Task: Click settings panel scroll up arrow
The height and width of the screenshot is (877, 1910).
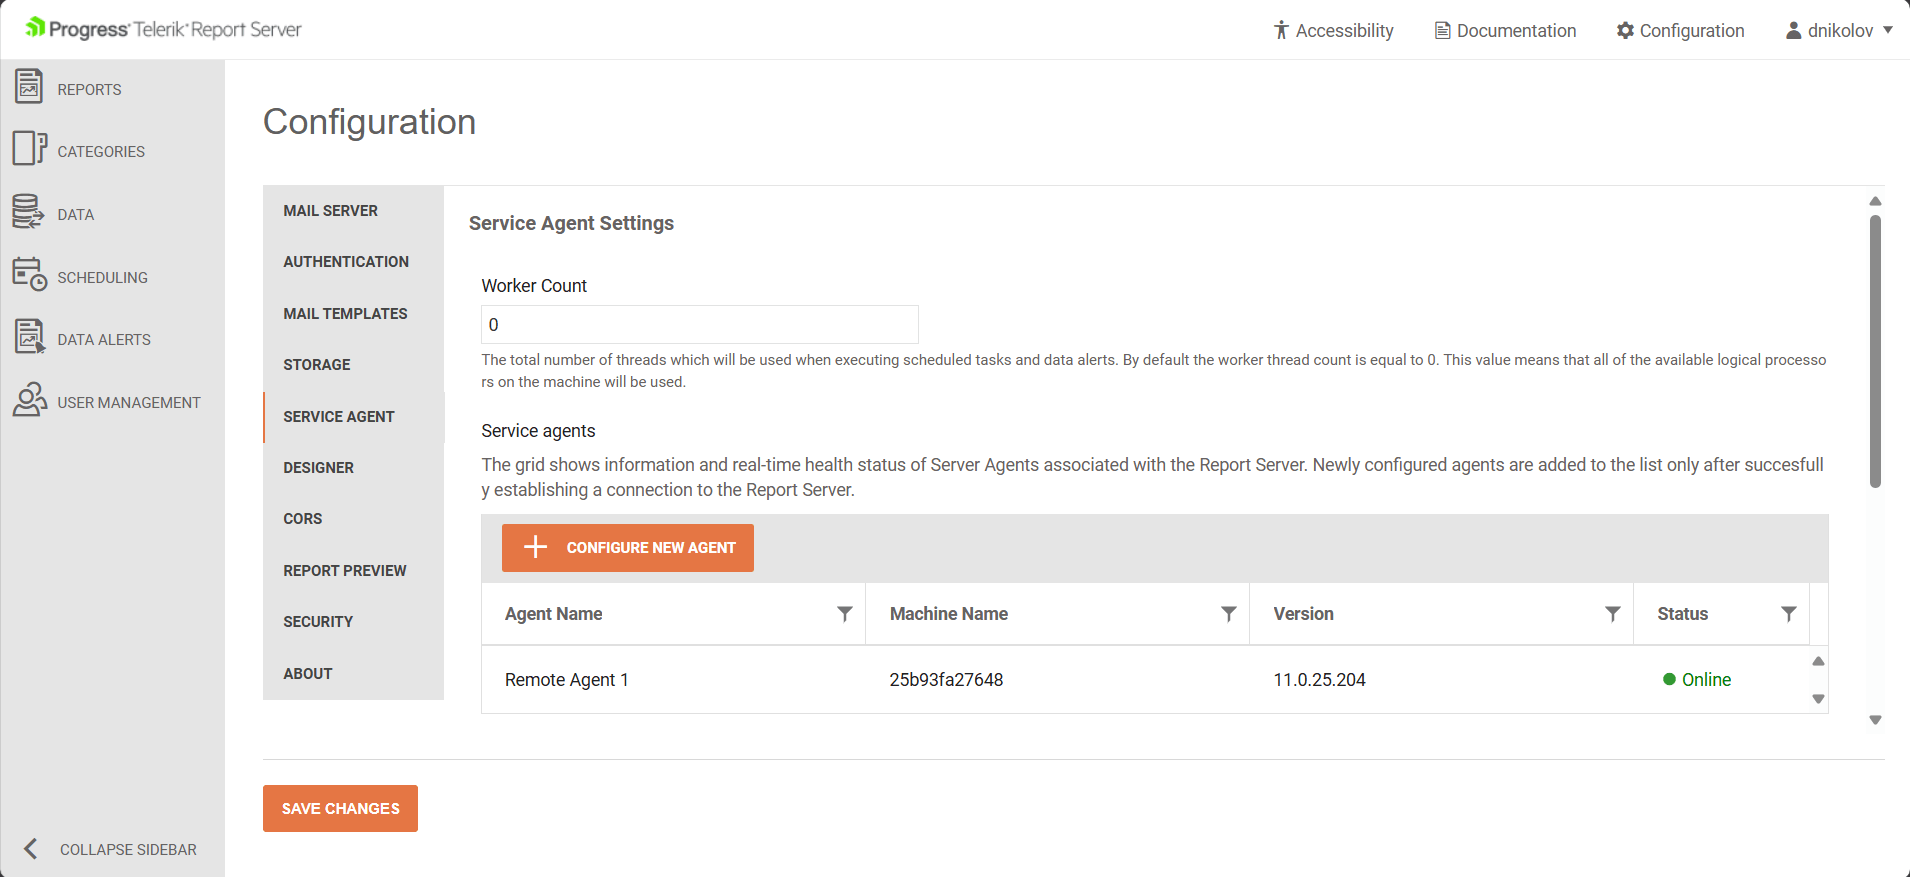Action: [x=1875, y=201]
